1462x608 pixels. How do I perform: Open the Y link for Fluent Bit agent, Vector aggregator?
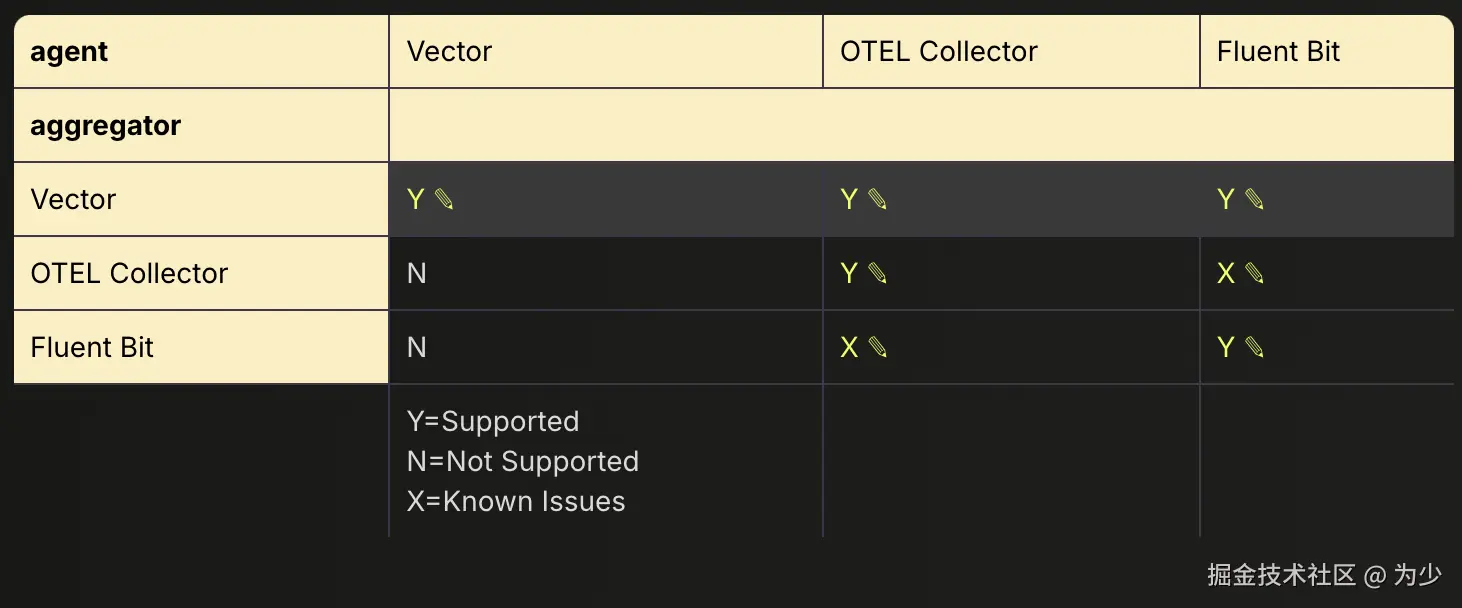tap(1226, 200)
